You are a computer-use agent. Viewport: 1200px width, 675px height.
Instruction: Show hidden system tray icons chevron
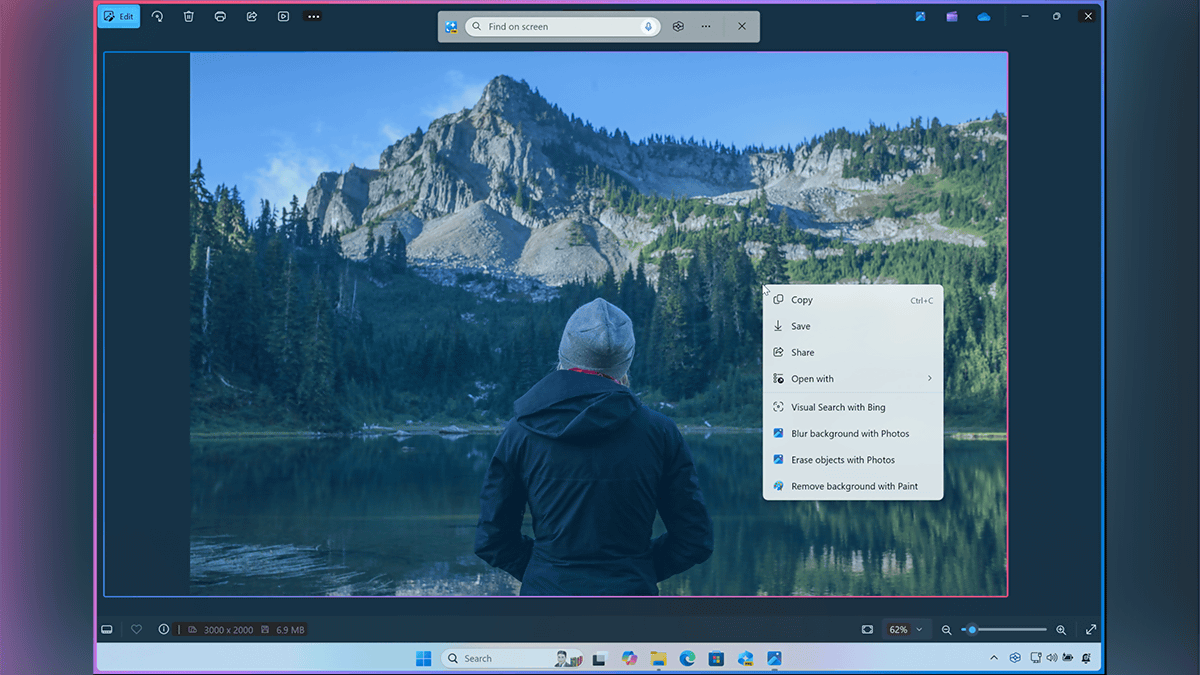(x=994, y=658)
